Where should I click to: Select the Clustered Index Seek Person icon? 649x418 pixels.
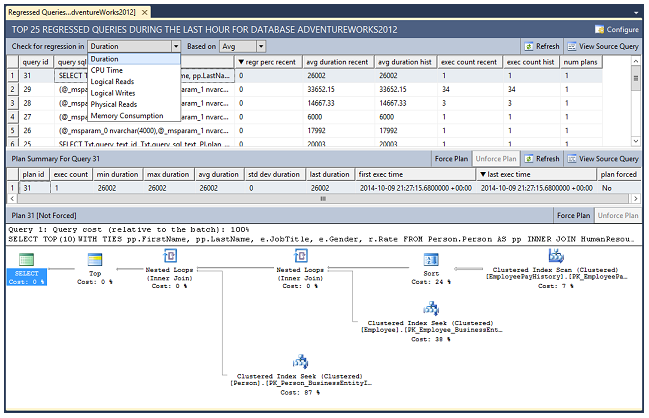[300, 362]
